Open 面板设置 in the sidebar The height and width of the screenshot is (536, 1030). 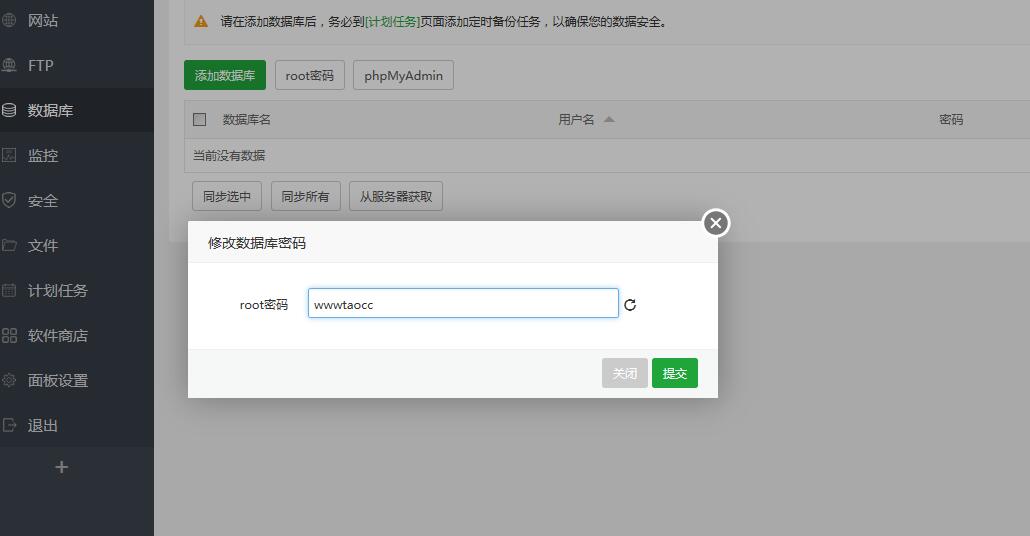tap(57, 380)
